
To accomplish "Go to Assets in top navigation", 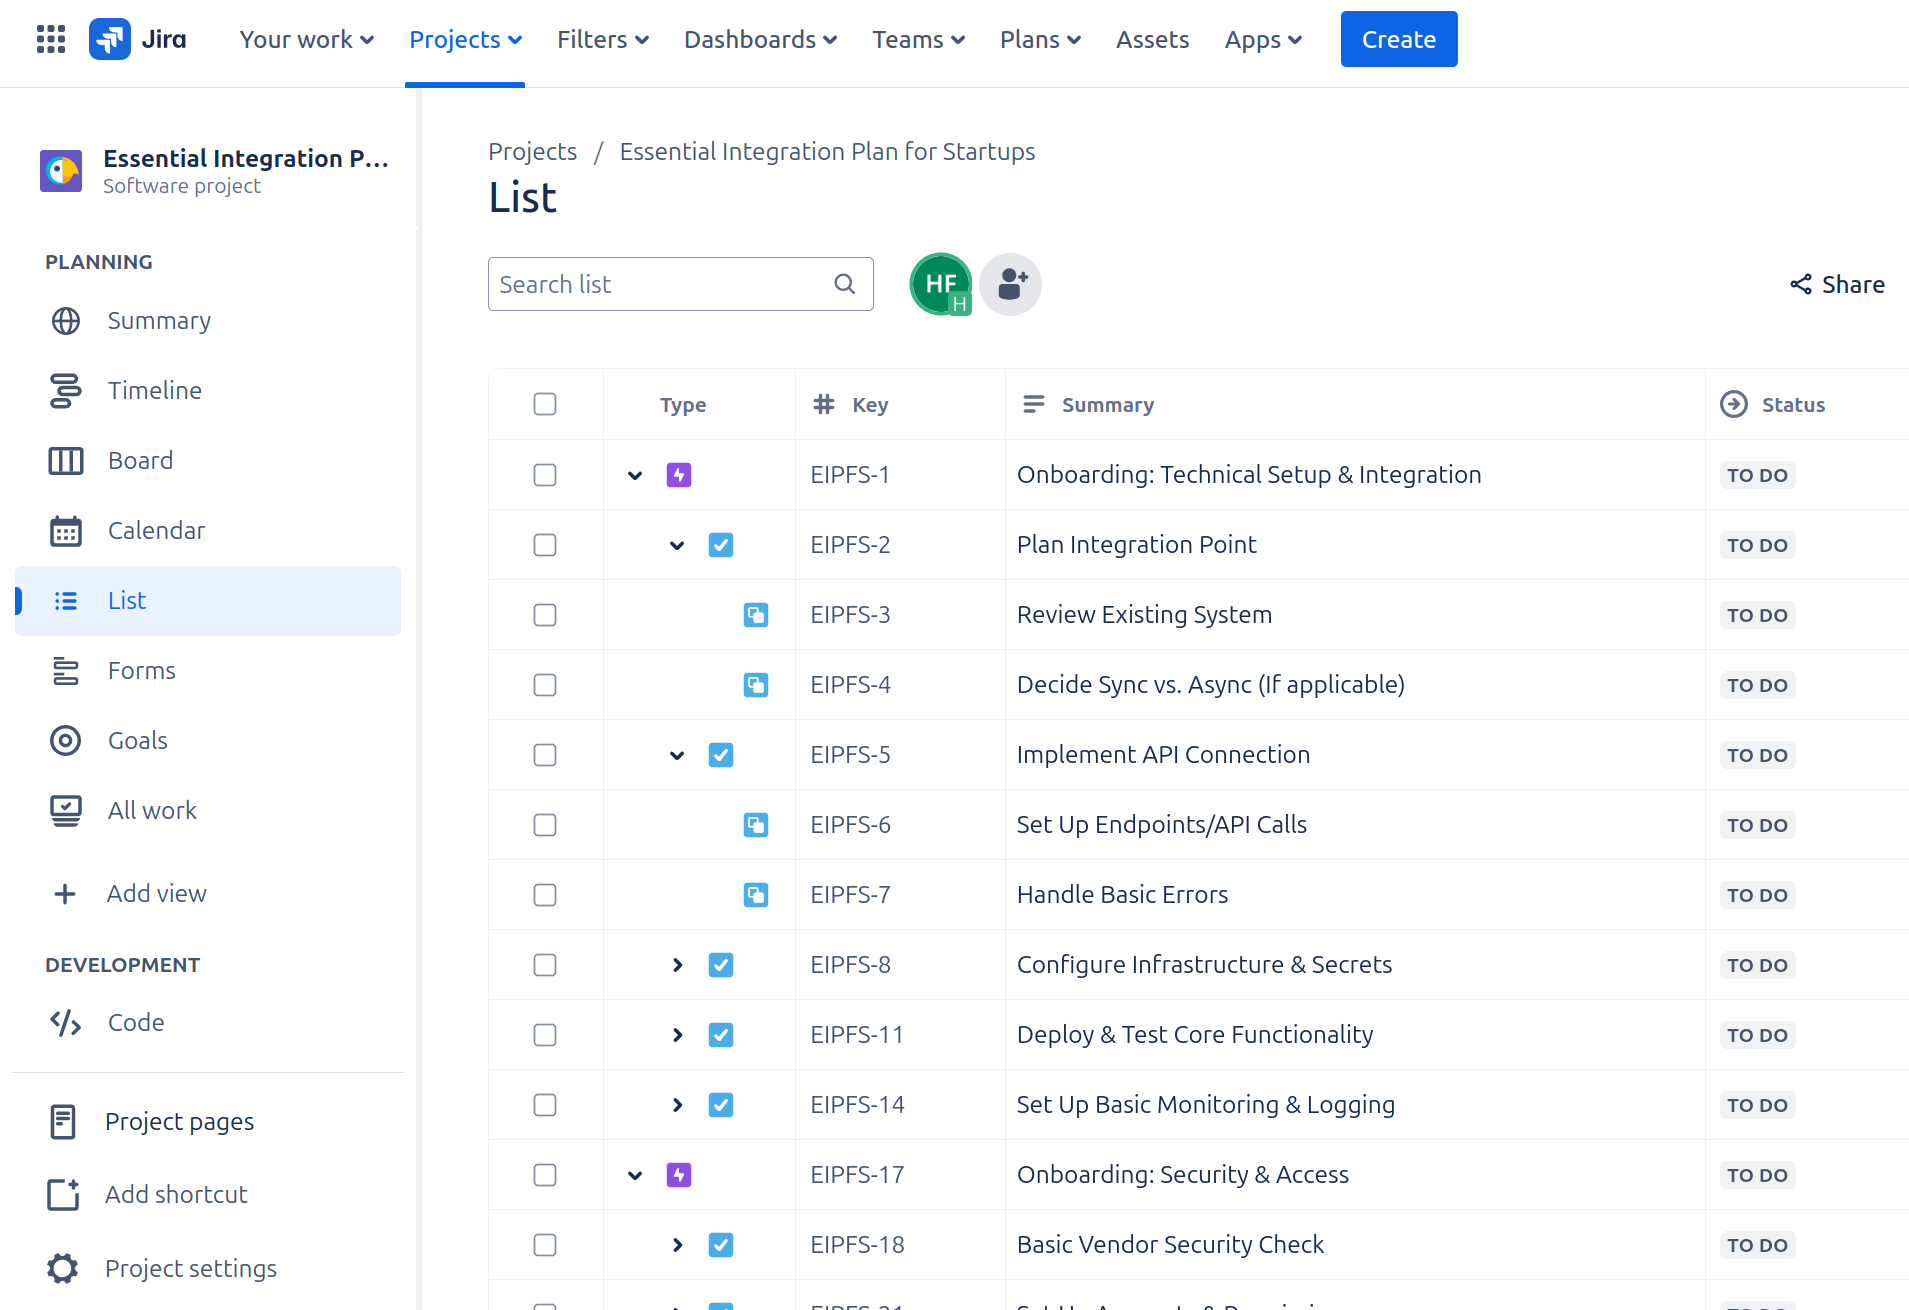I will (x=1152, y=39).
